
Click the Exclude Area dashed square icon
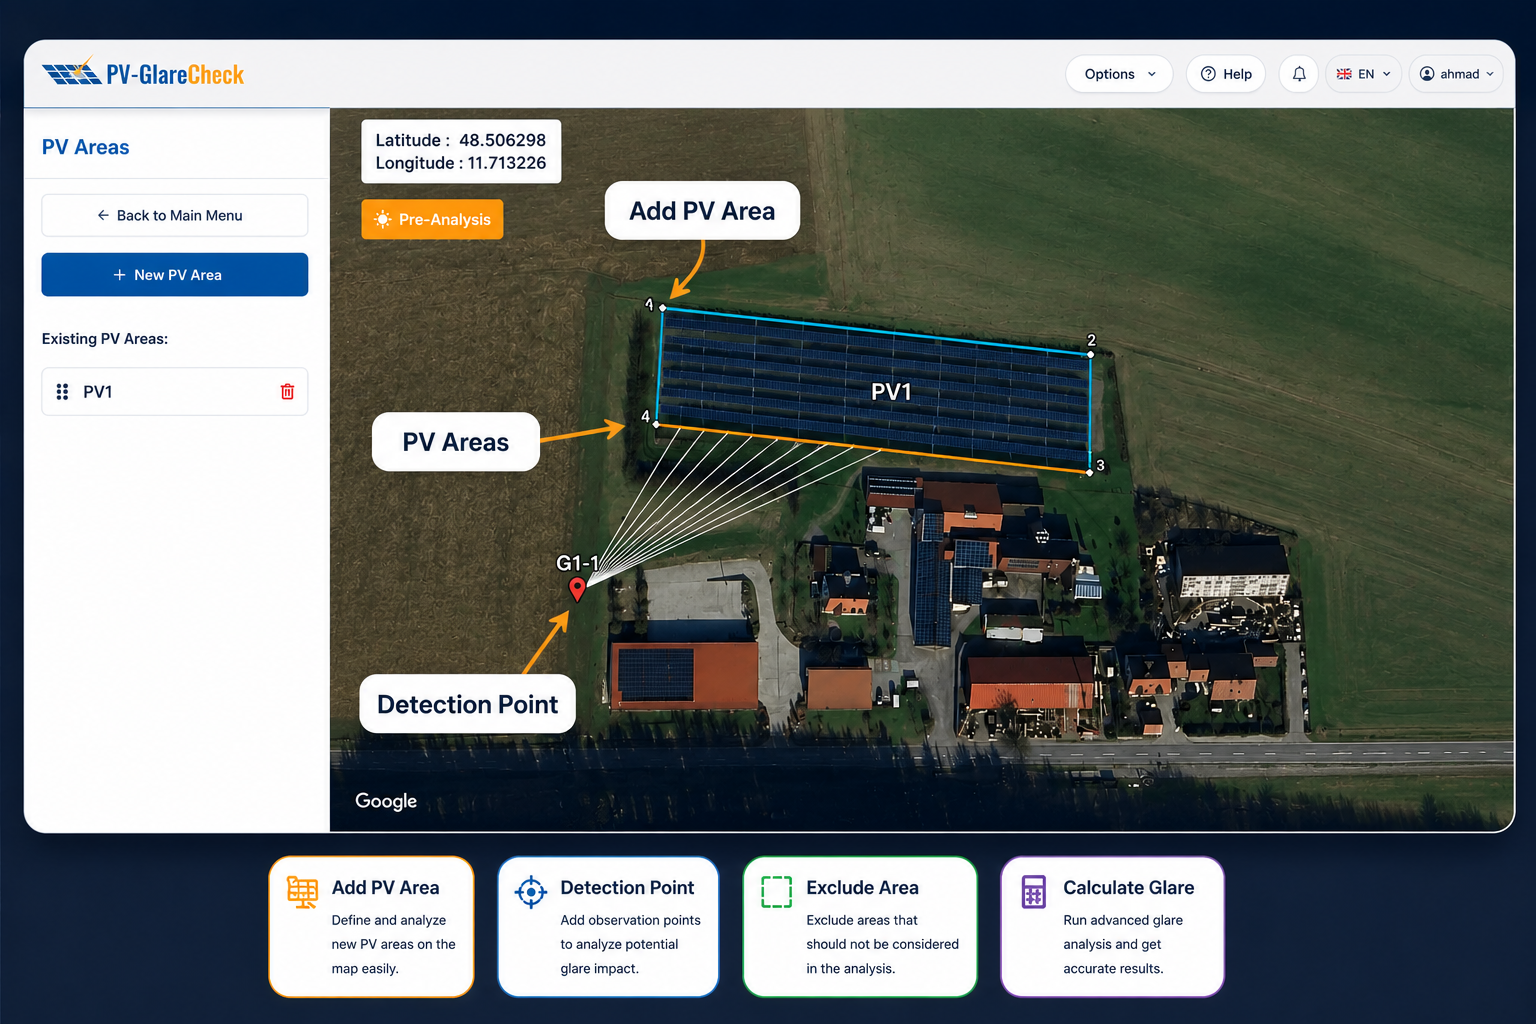(776, 891)
